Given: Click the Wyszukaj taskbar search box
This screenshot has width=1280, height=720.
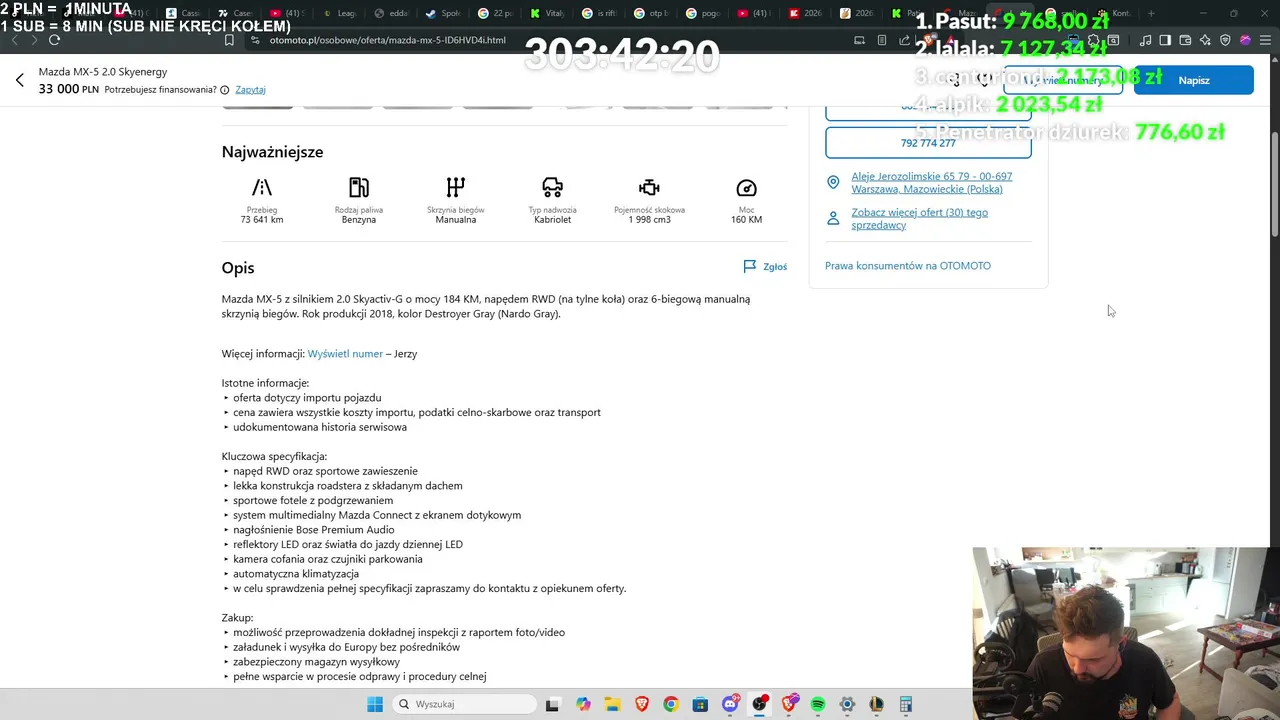Looking at the screenshot, I should click(x=464, y=704).
